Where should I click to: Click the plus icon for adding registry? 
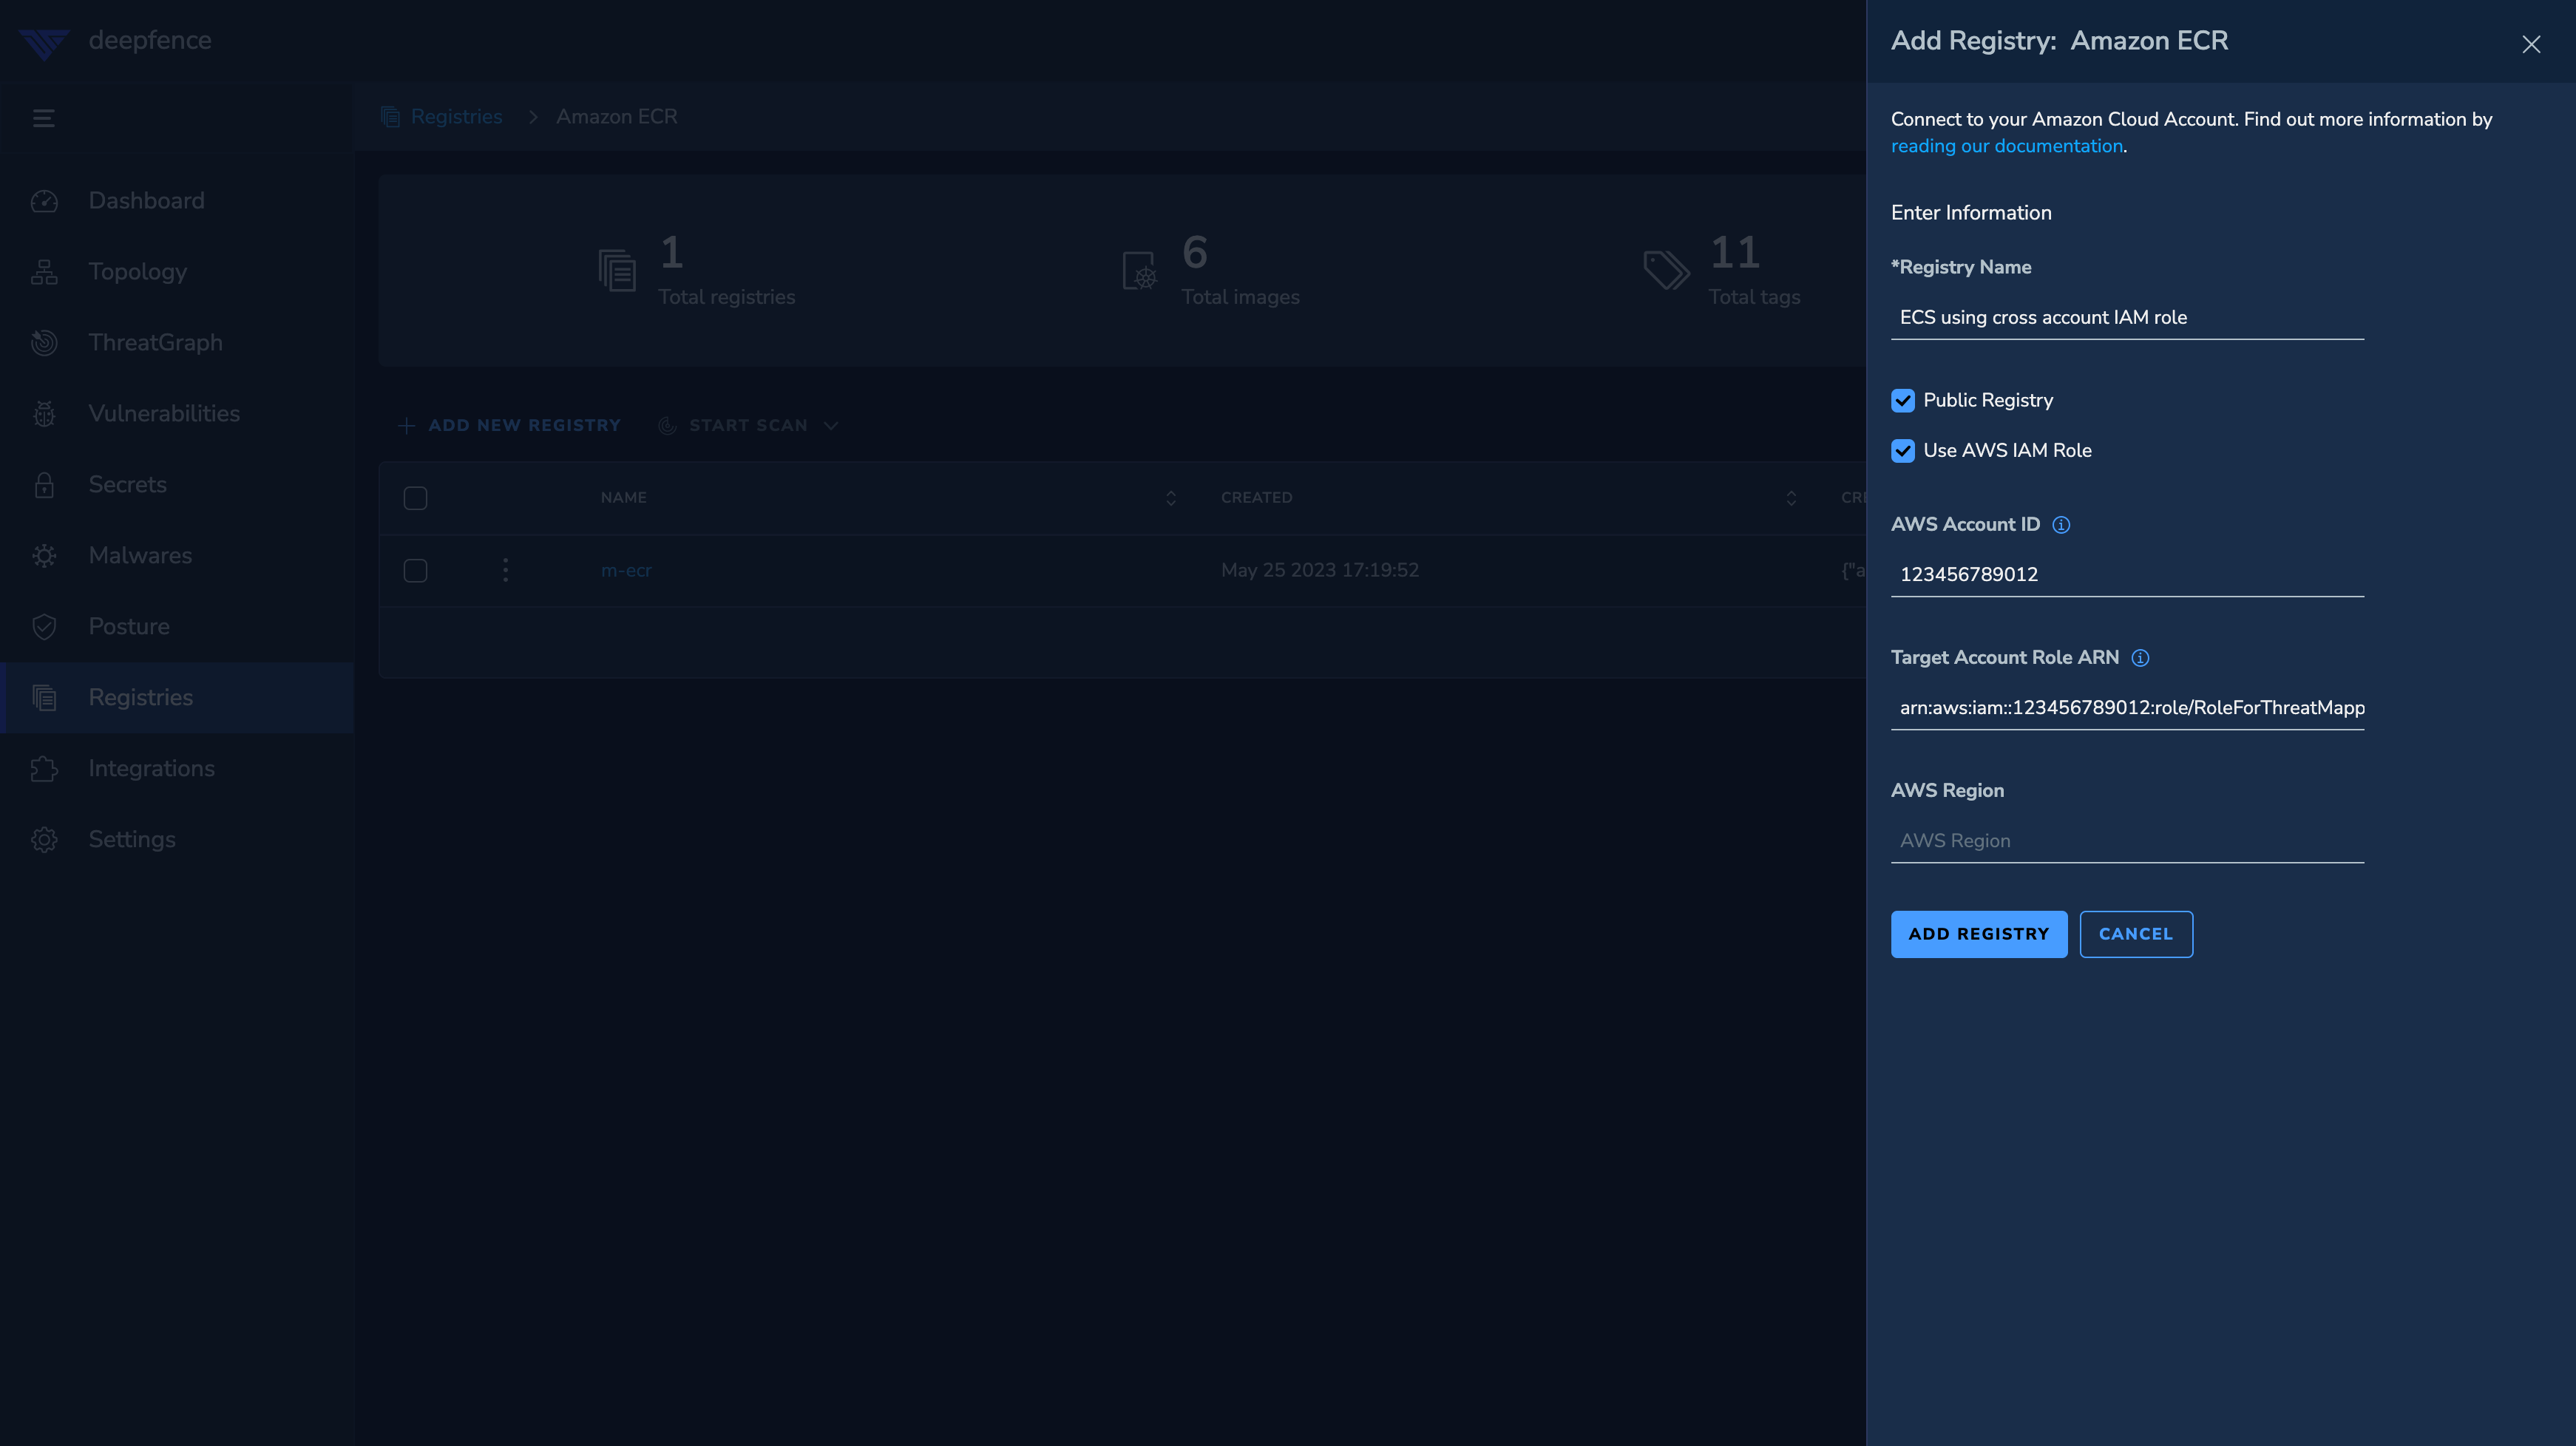(406, 426)
